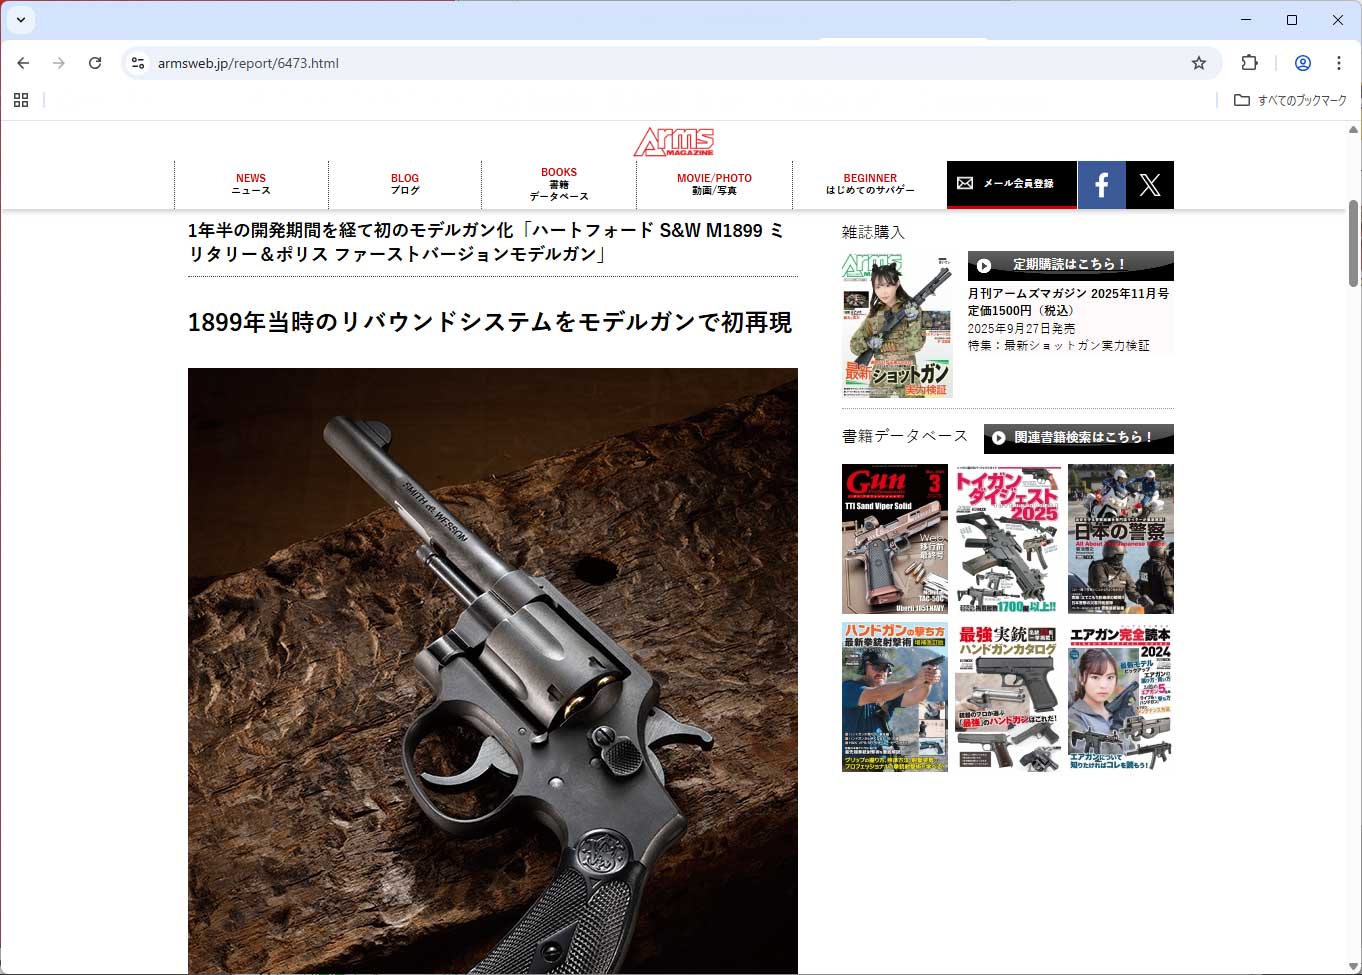1362x975 pixels.
Task: Open the NEWS ニュース menu item
Action: coord(251,184)
